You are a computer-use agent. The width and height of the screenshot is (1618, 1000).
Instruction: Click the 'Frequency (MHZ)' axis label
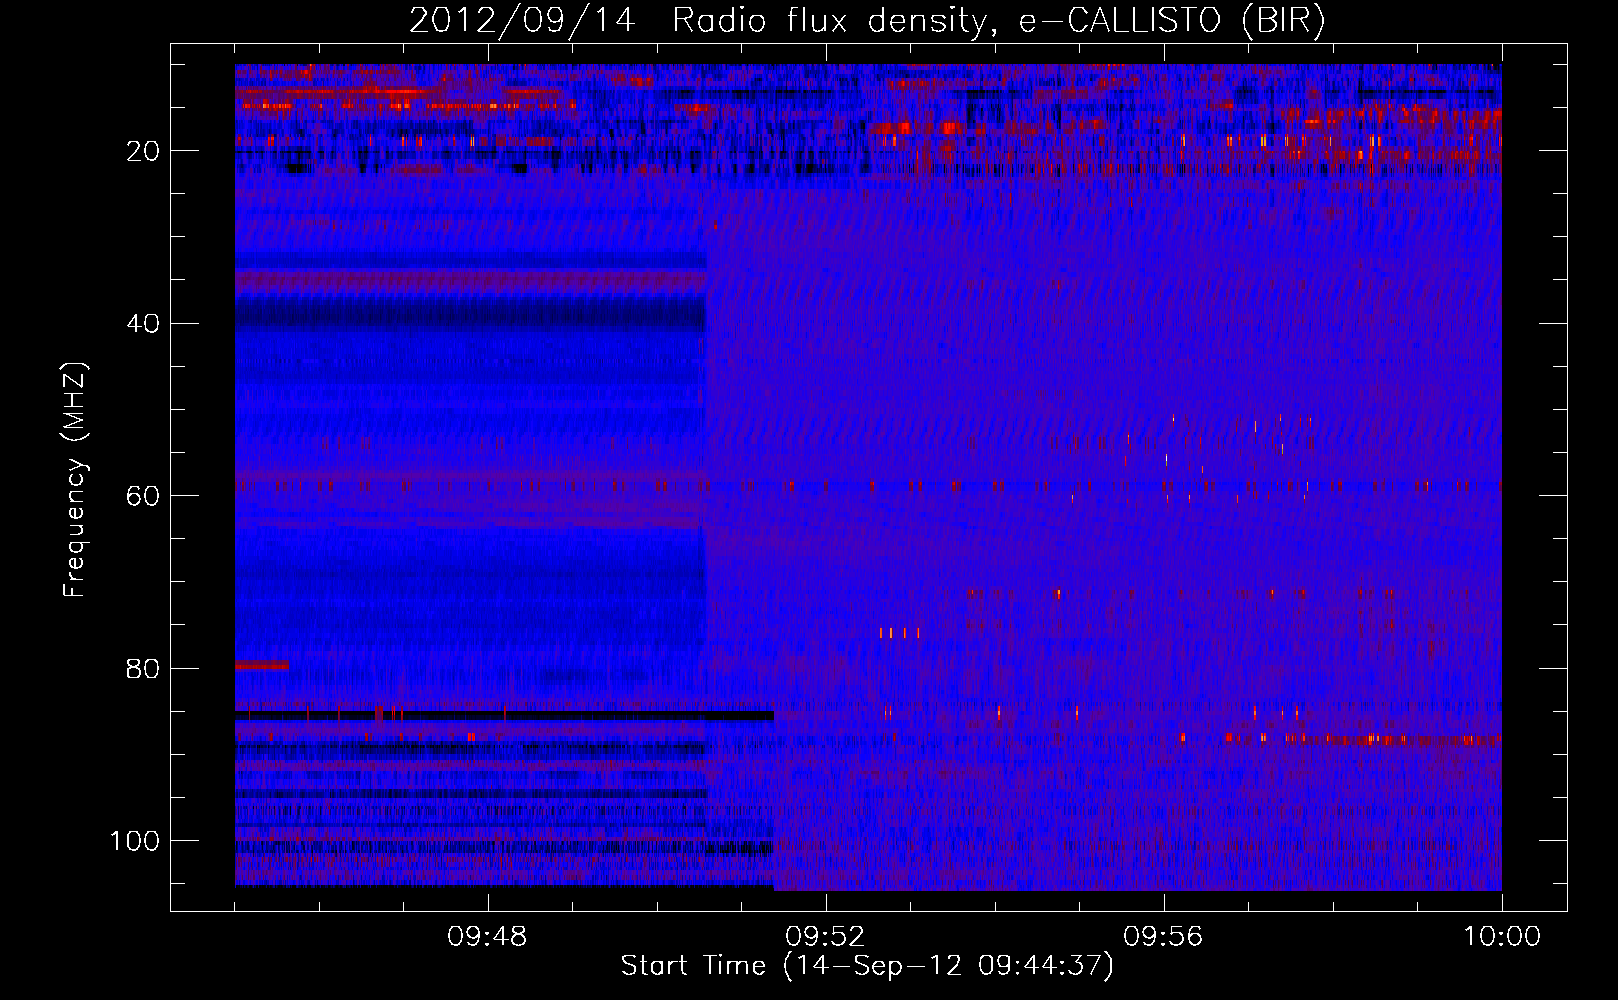[75, 480]
